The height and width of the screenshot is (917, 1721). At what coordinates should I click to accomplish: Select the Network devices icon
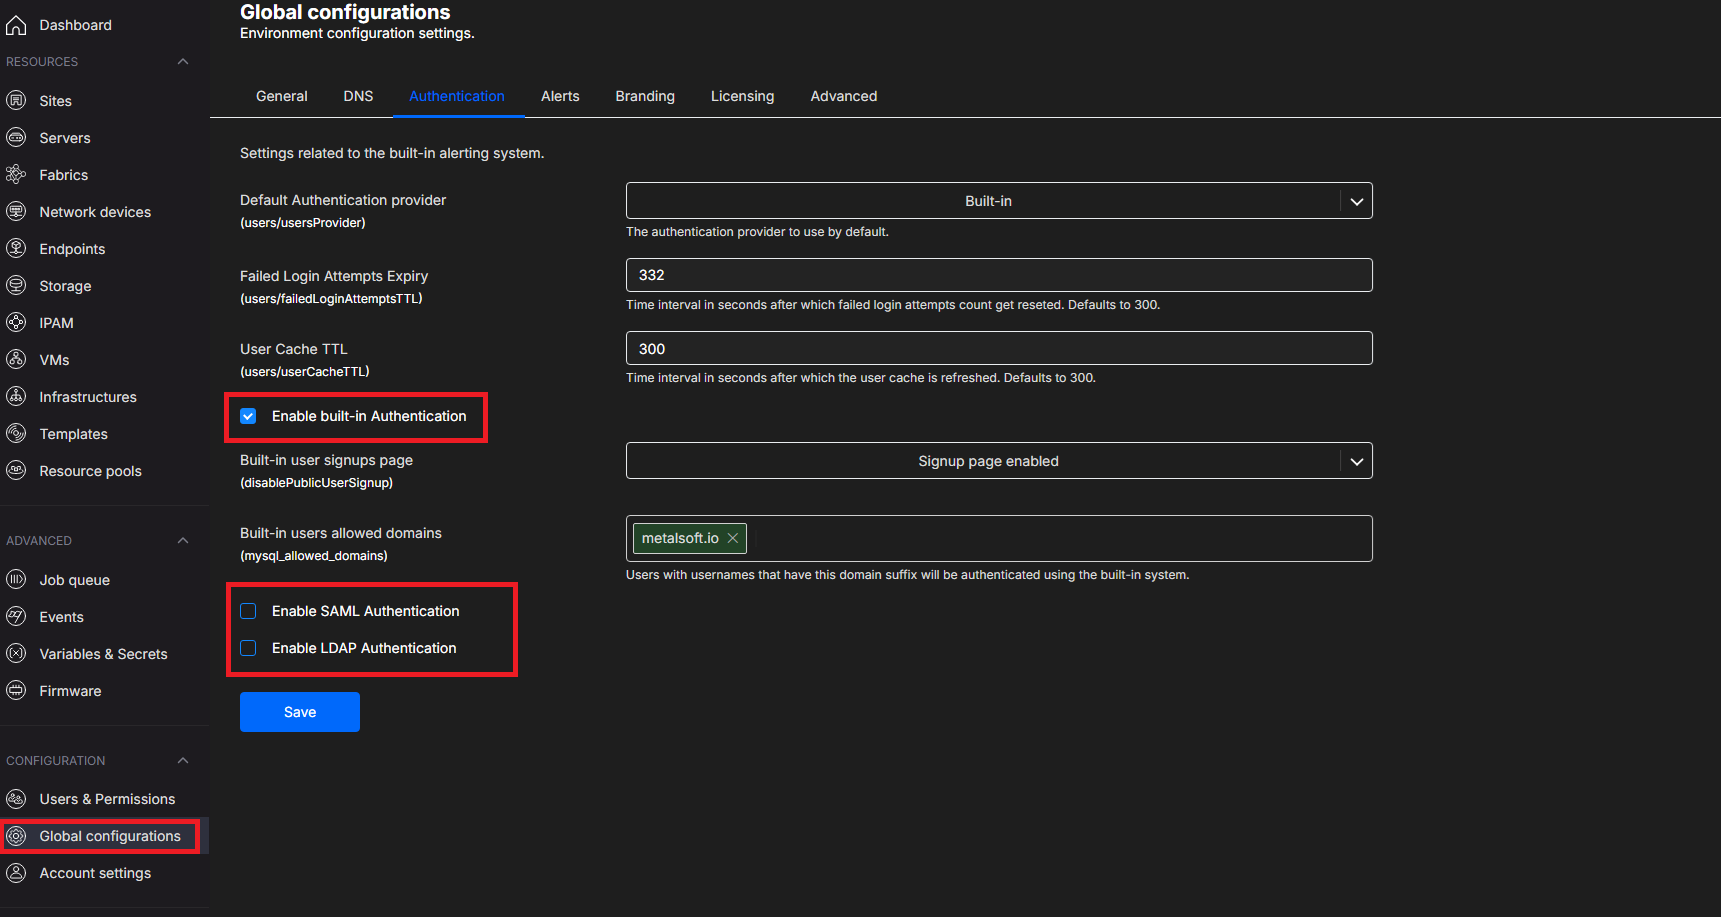click(16, 212)
